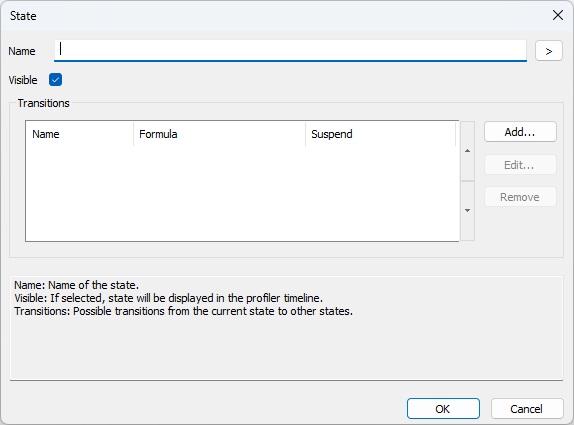Click the Name label left of input

tap(22, 51)
